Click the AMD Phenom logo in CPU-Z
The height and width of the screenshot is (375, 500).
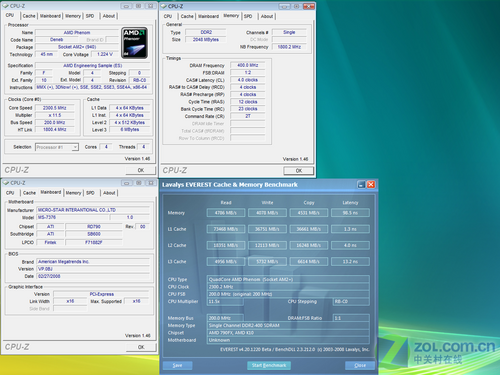[134, 43]
